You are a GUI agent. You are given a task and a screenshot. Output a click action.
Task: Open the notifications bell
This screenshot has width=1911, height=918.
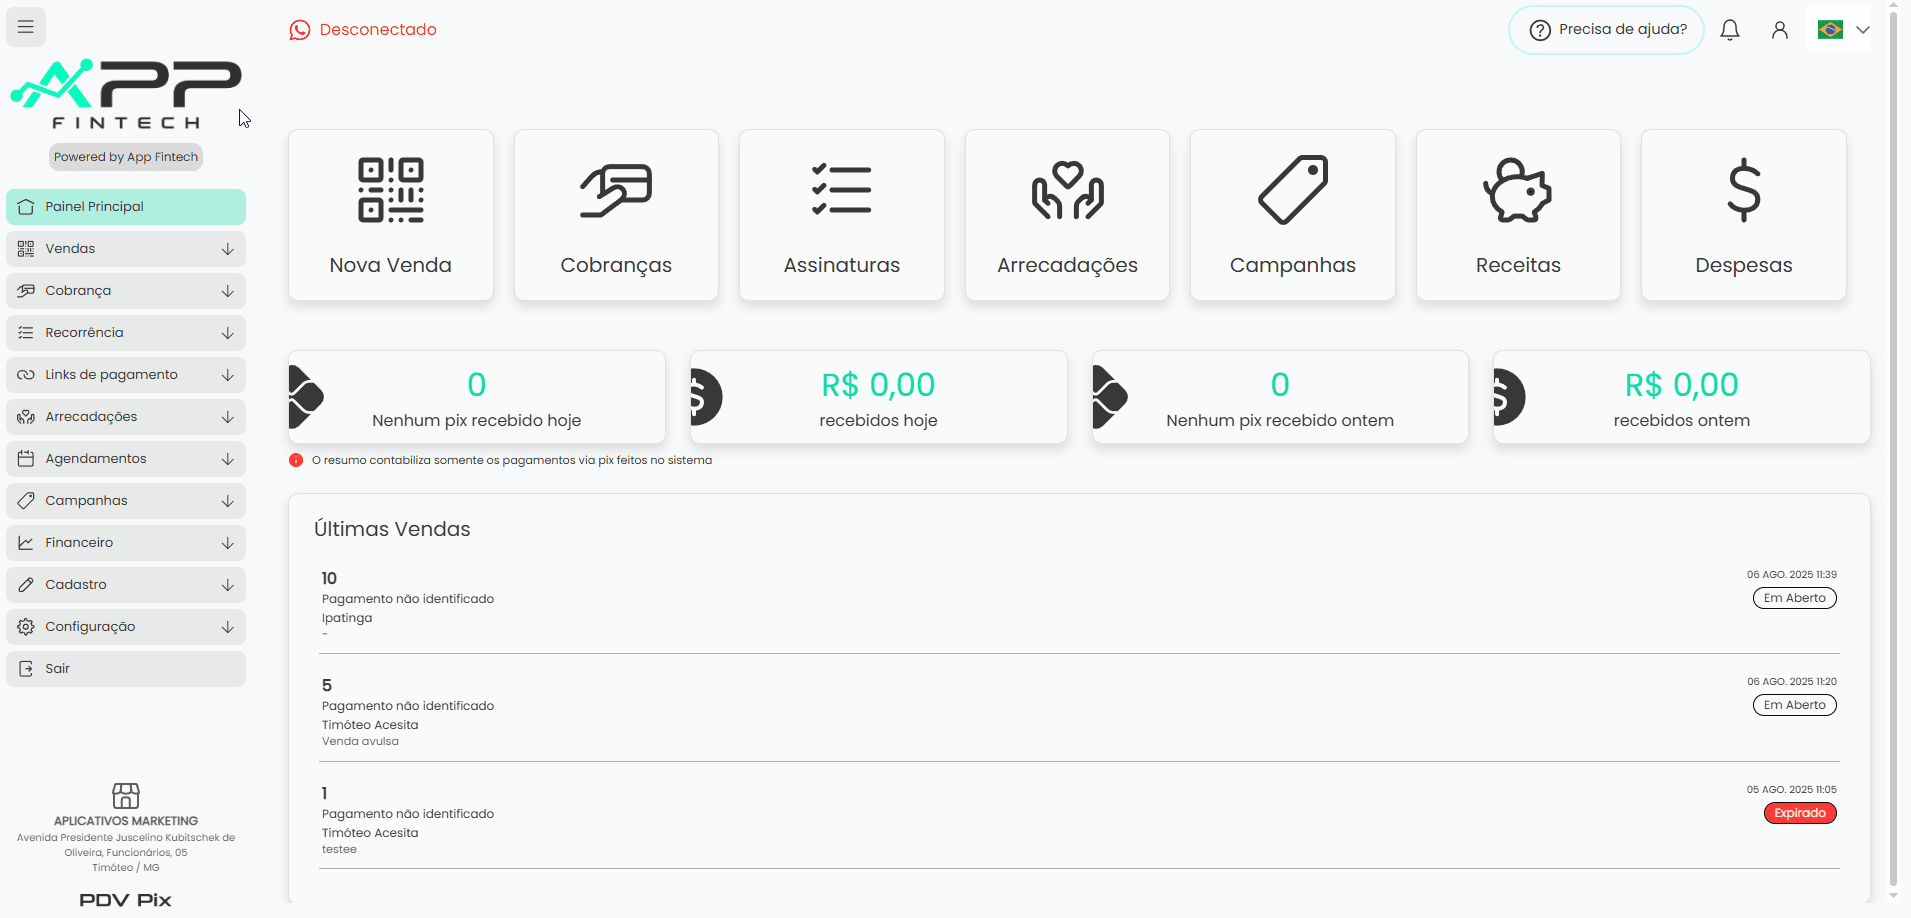tap(1730, 30)
